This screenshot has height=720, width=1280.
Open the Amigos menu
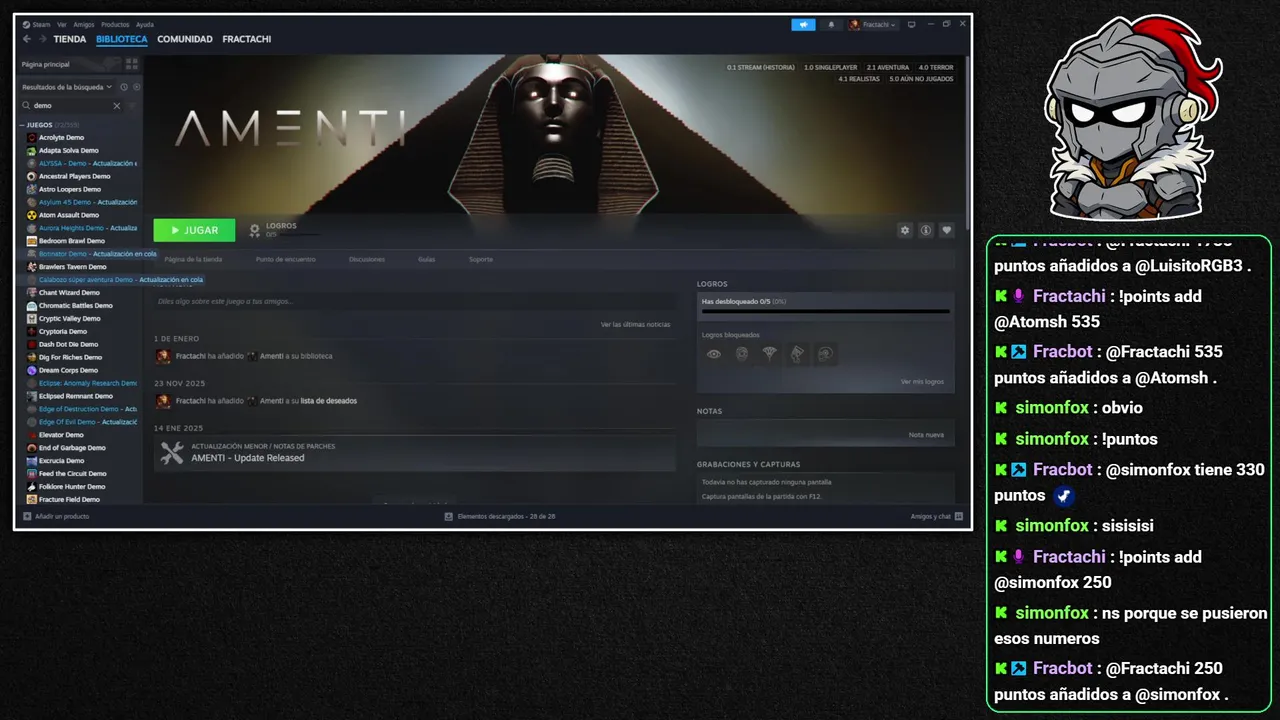84,24
